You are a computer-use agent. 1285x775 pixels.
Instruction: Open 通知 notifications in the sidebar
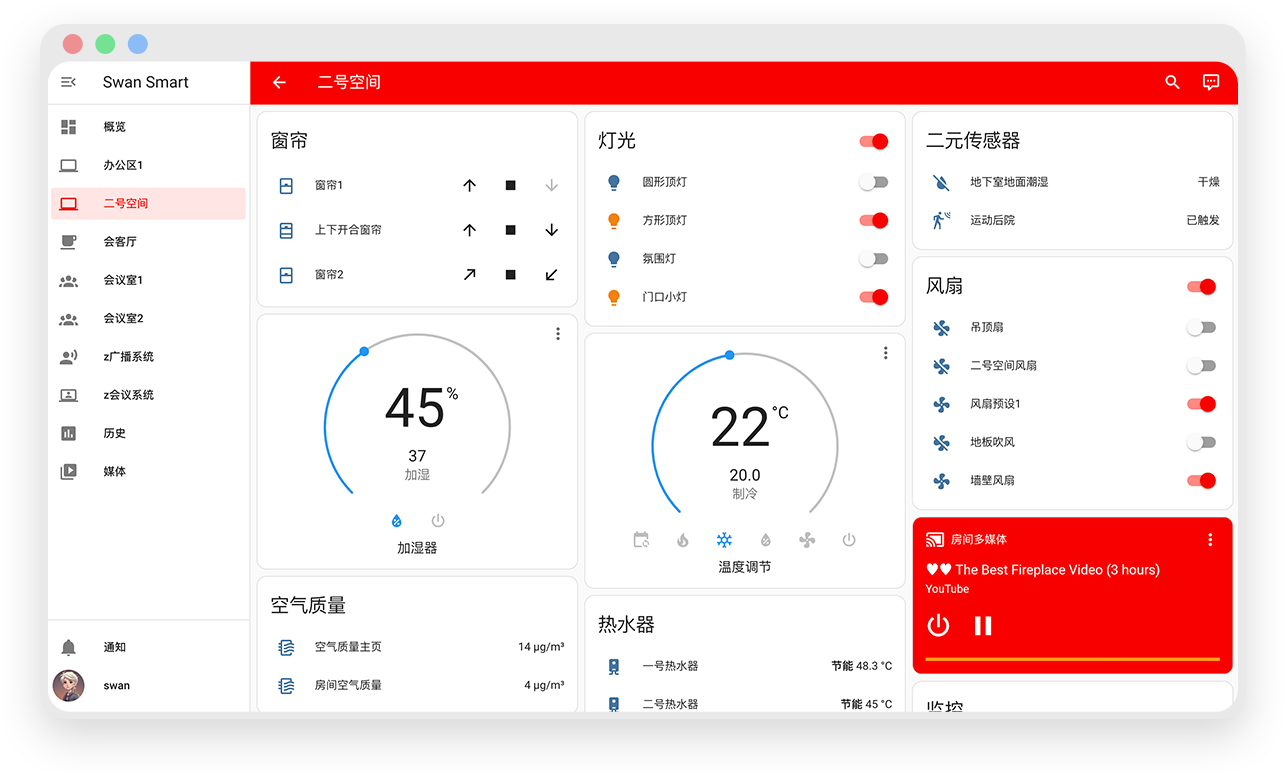pyautogui.click(x=115, y=647)
